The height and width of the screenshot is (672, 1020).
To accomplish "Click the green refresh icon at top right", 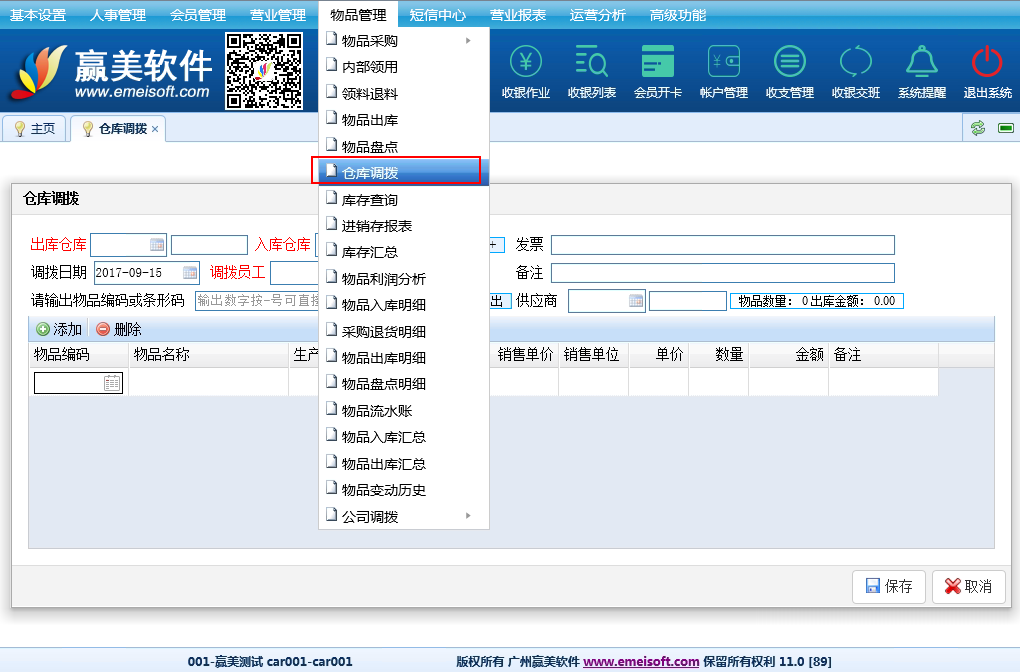I will [977, 128].
